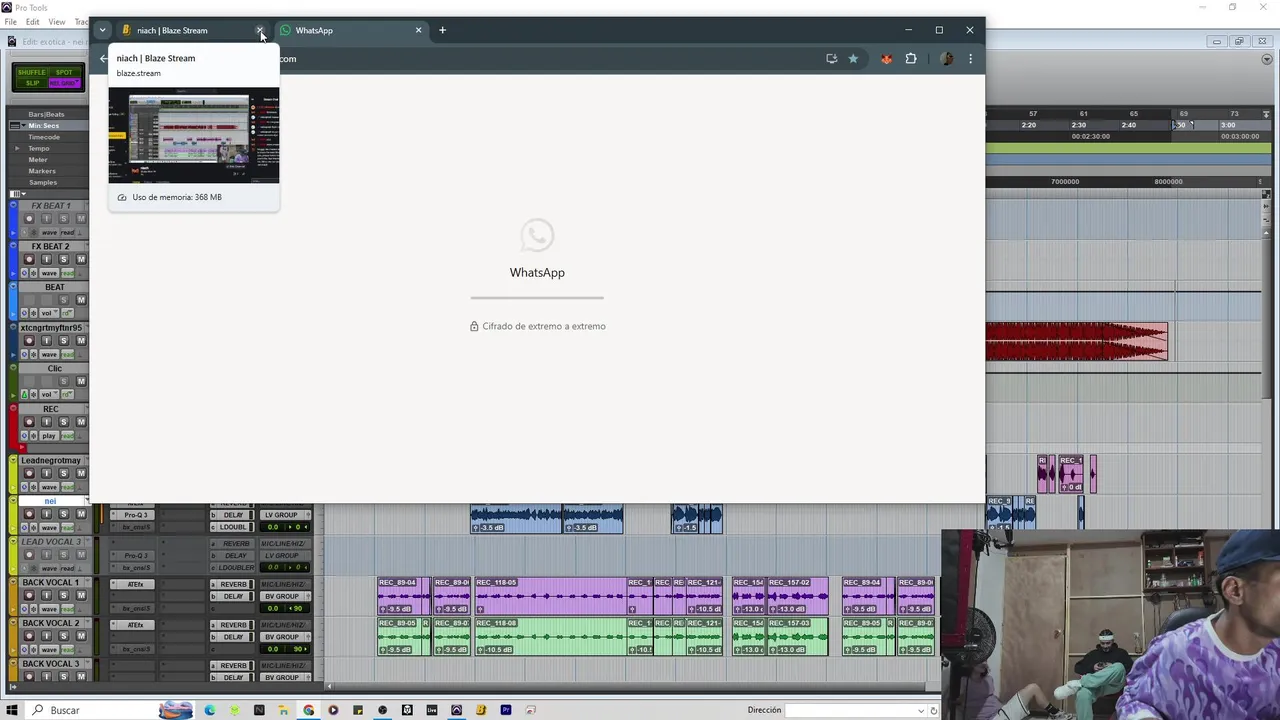
Task: Click the blaze.stream tab preview thumbnail
Action: tap(194, 135)
